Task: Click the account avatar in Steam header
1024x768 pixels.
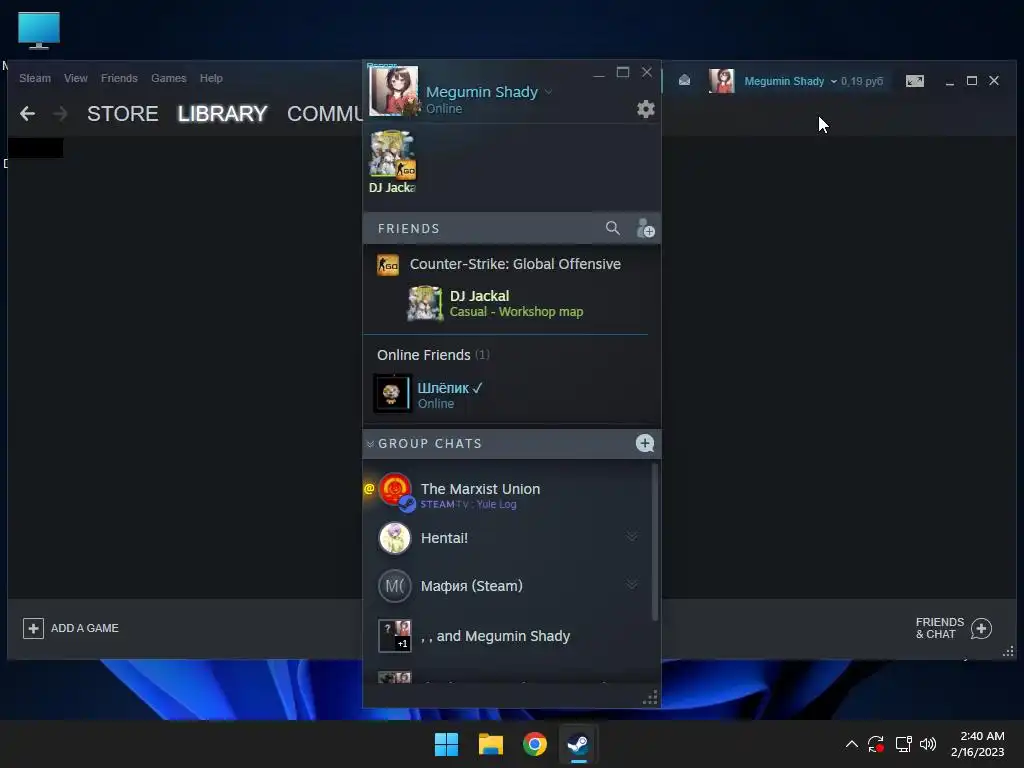Action: point(722,81)
